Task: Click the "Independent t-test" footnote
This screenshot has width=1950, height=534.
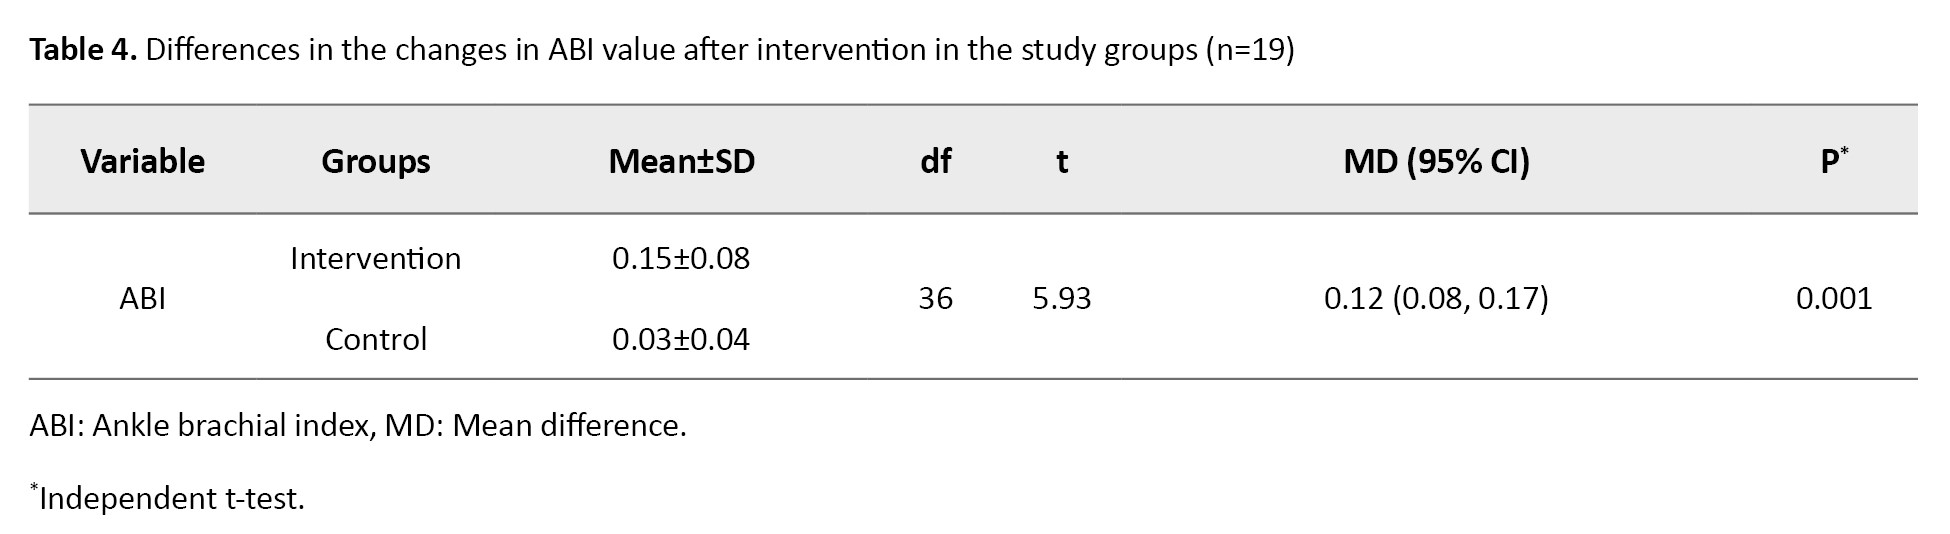Action: click(x=170, y=498)
